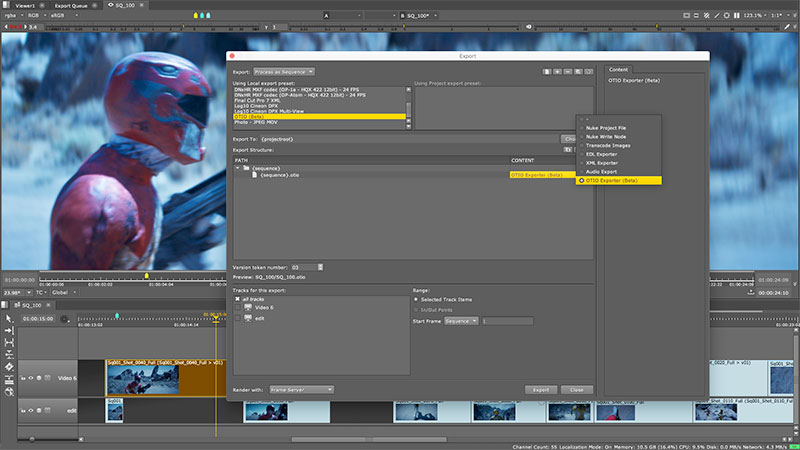Select 'Log10 Cineon DPX Multi-View' preset
The height and width of the screenshot is (450, 800).
319,111
